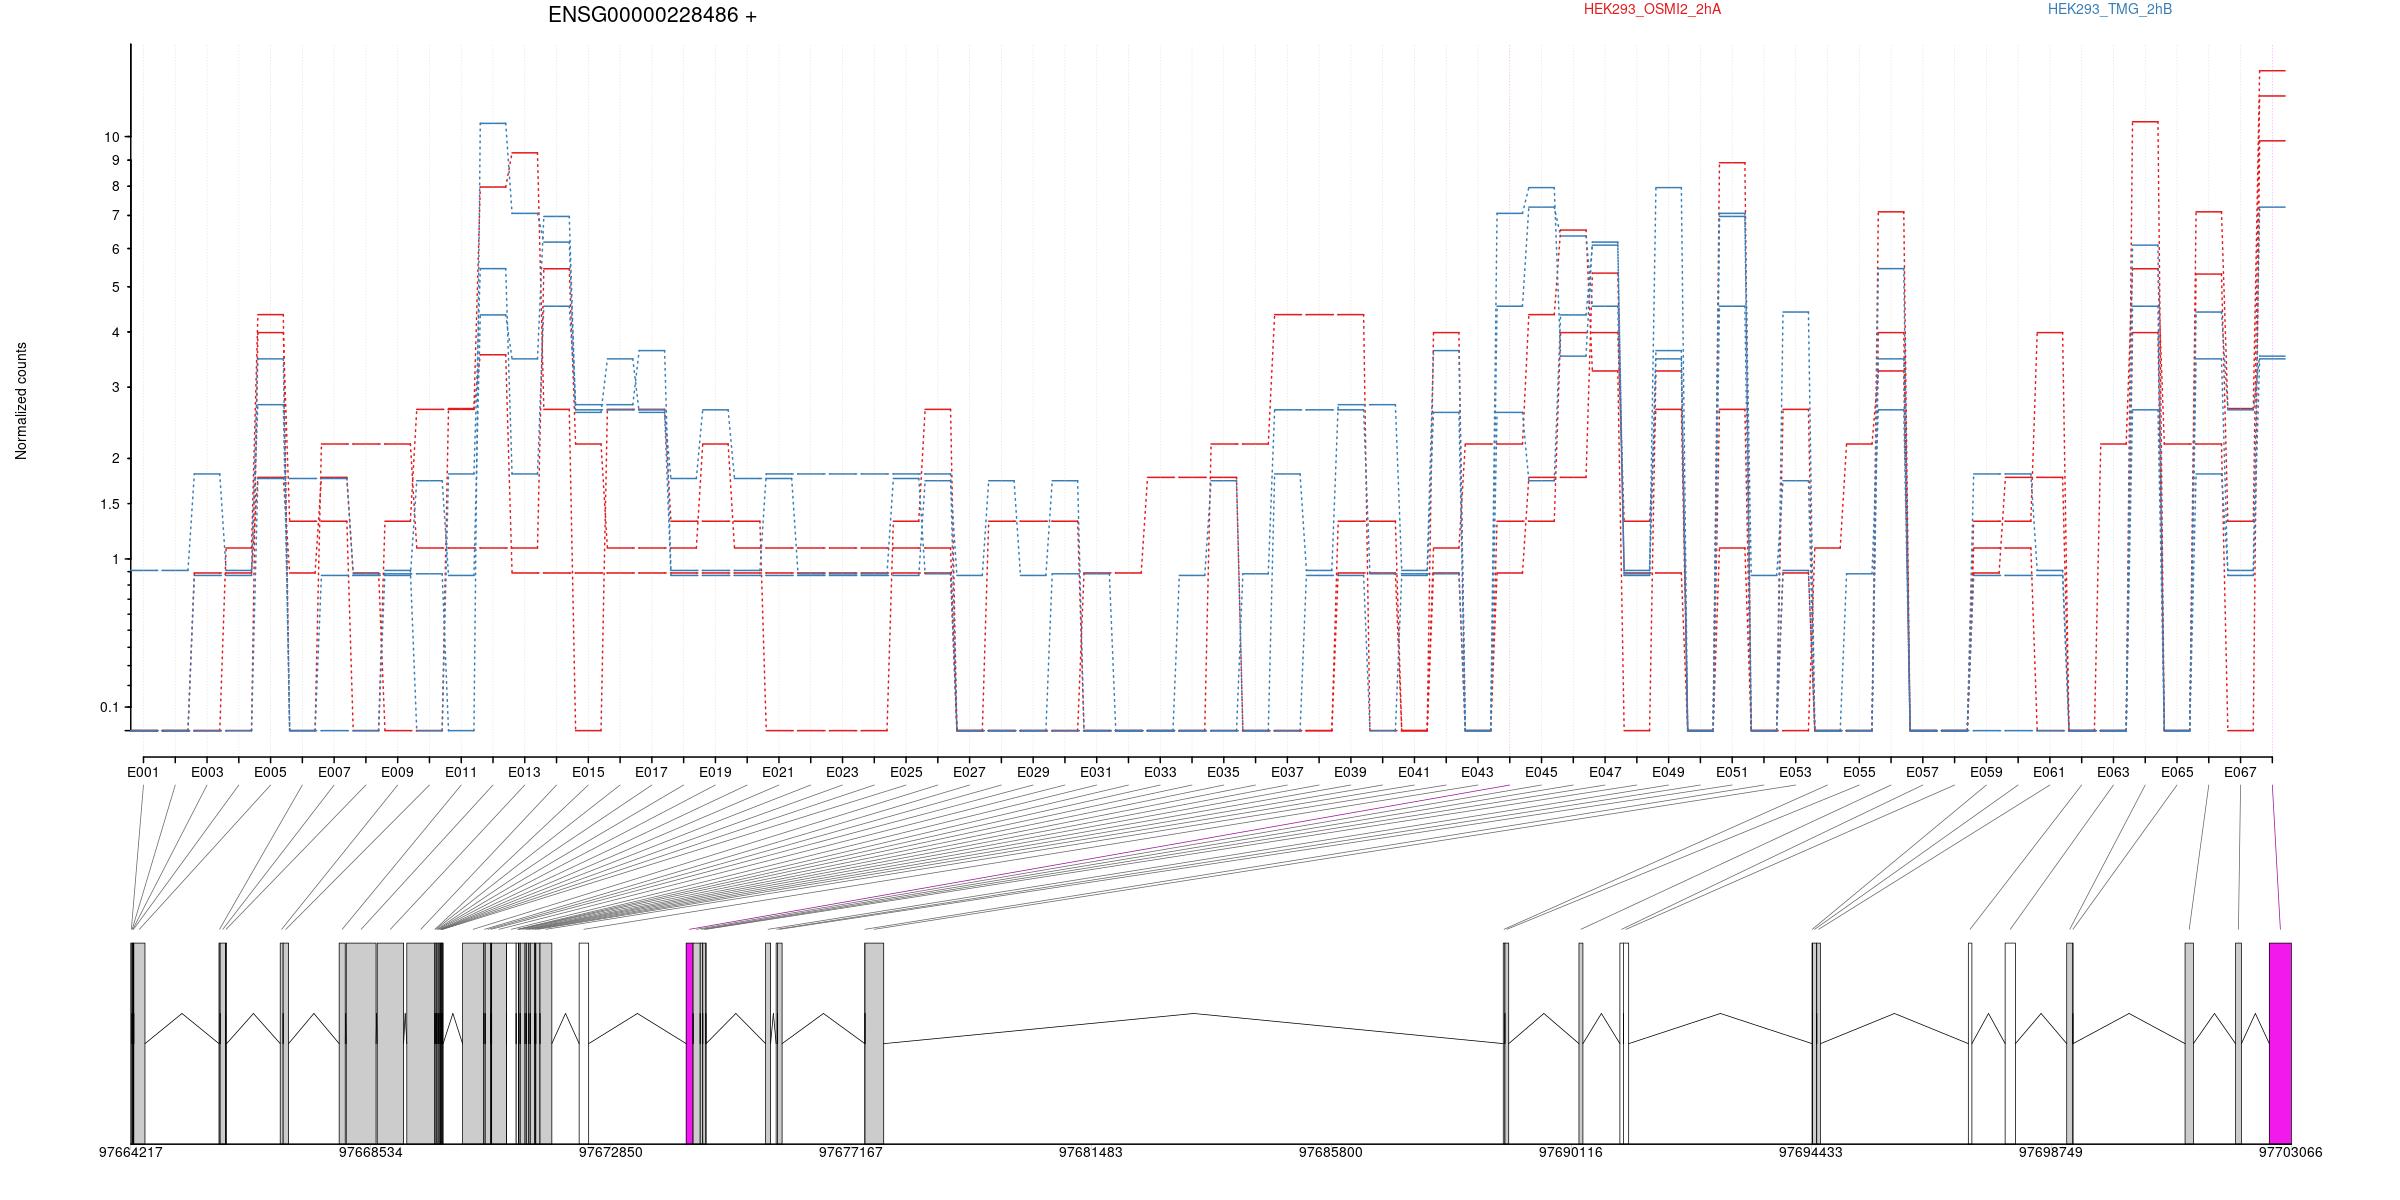Image resolution: width=2400 pixels, height=1200 pixels.
Task: Click the E065 exon label
Action: point(2177,773)
